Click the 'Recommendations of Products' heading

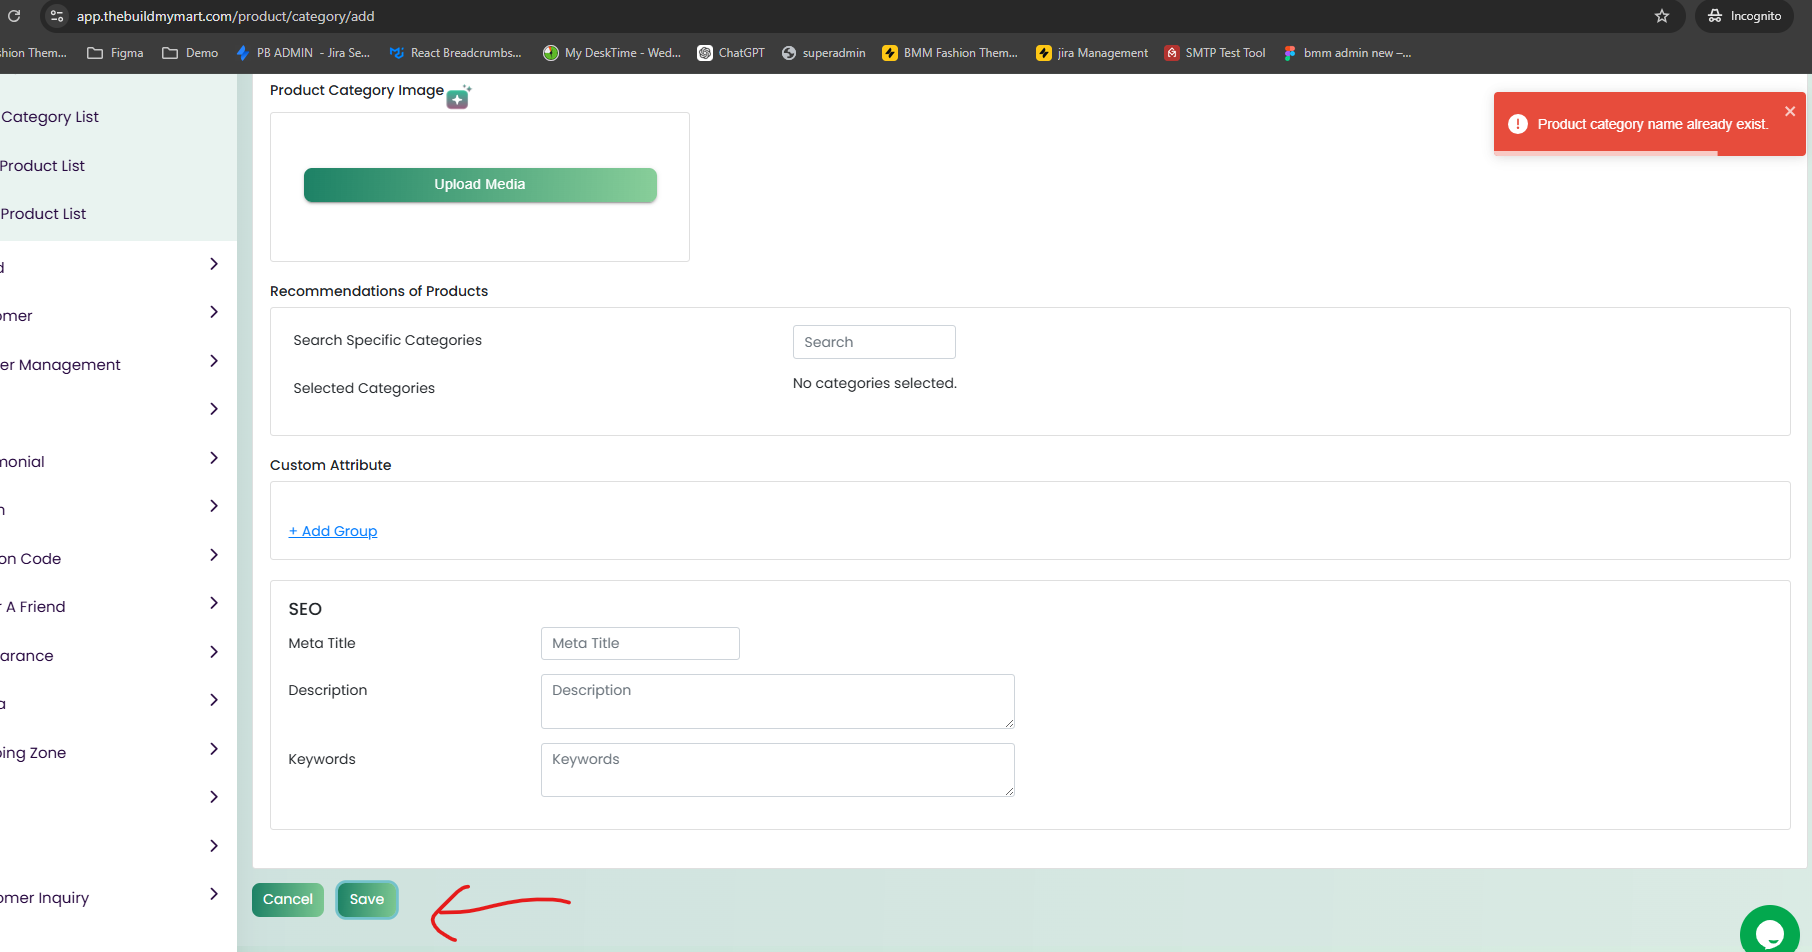(x=379, y=291)
